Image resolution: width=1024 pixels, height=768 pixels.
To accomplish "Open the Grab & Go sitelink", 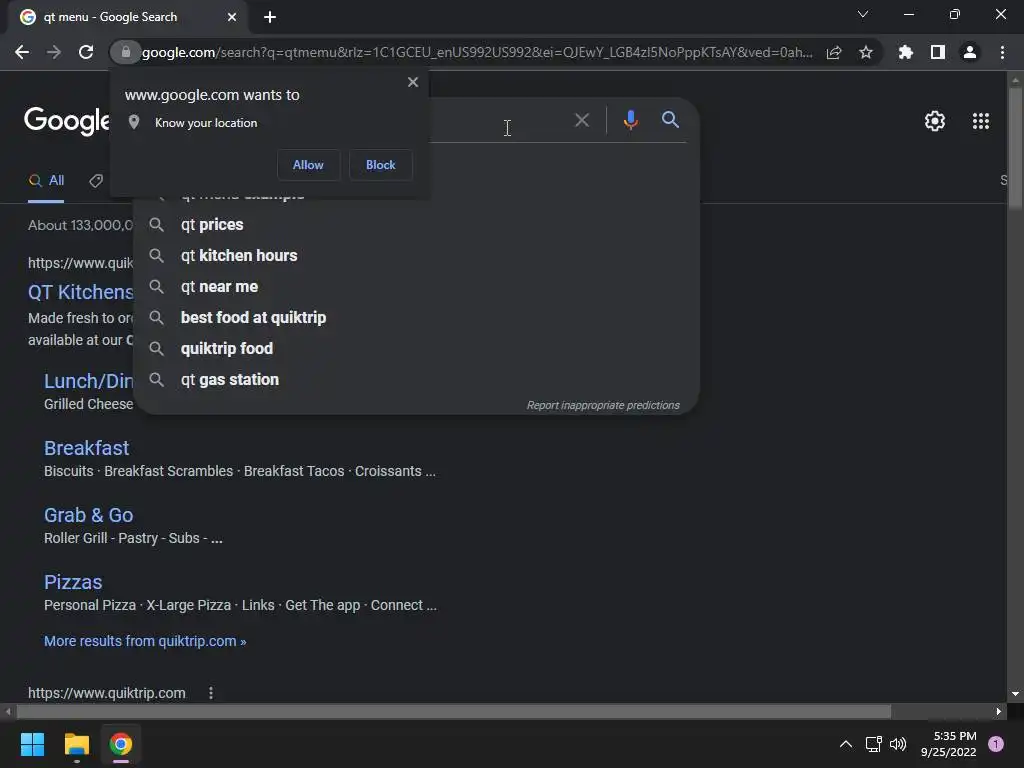I will (88, 515).
